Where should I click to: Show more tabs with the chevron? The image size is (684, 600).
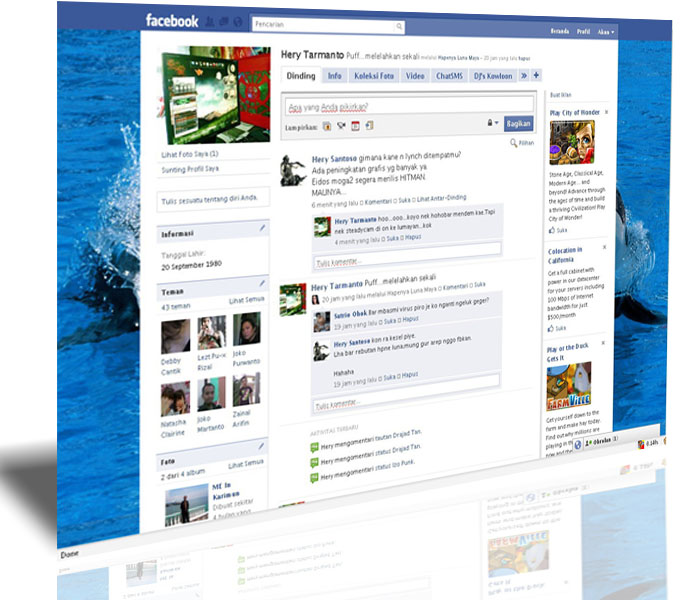524,75
